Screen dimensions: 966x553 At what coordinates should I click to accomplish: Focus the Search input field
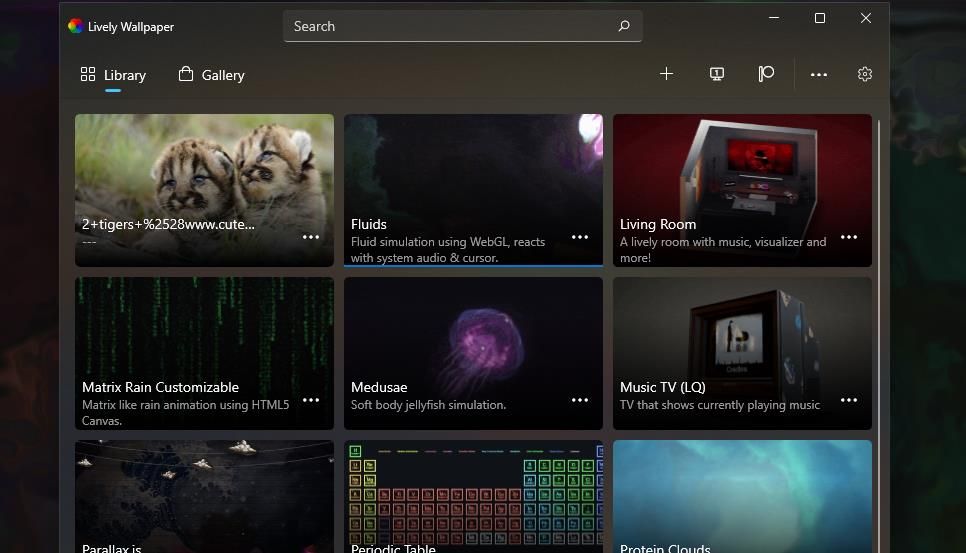[x=450, y=26]
